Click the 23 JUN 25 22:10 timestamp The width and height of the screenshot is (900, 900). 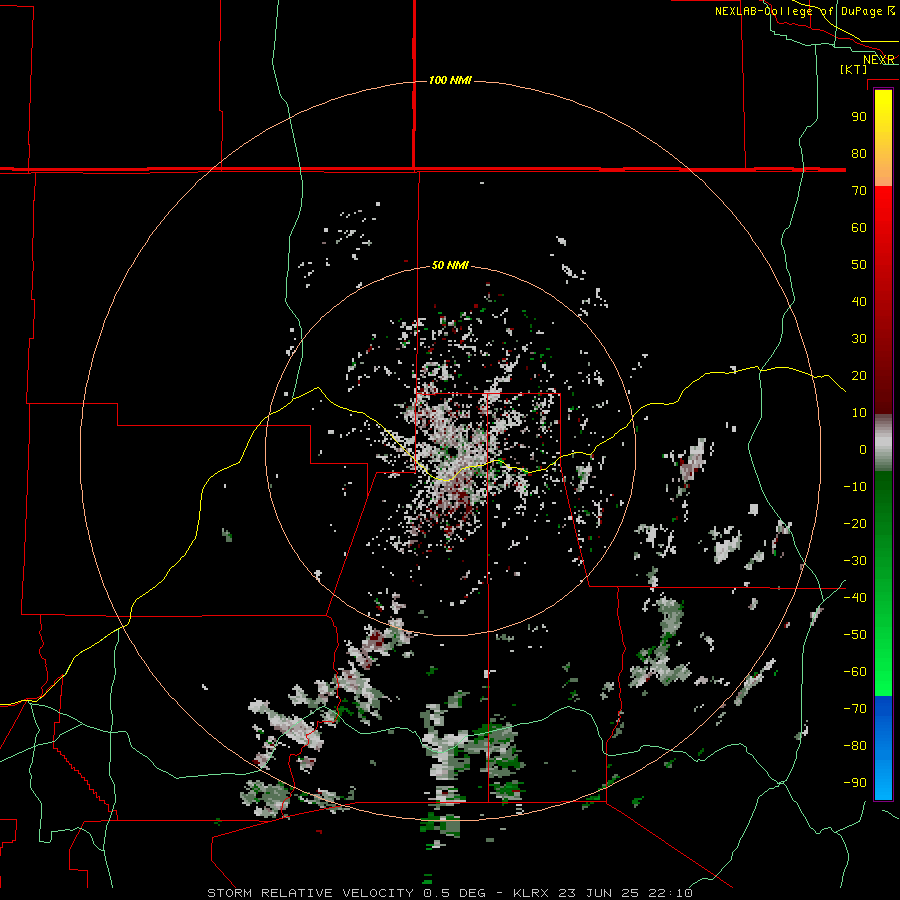point(625,893)
